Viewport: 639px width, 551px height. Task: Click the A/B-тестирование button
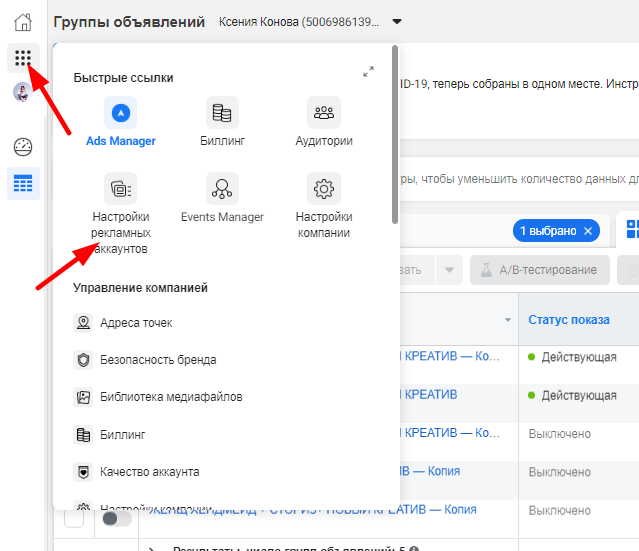(540, 270)
